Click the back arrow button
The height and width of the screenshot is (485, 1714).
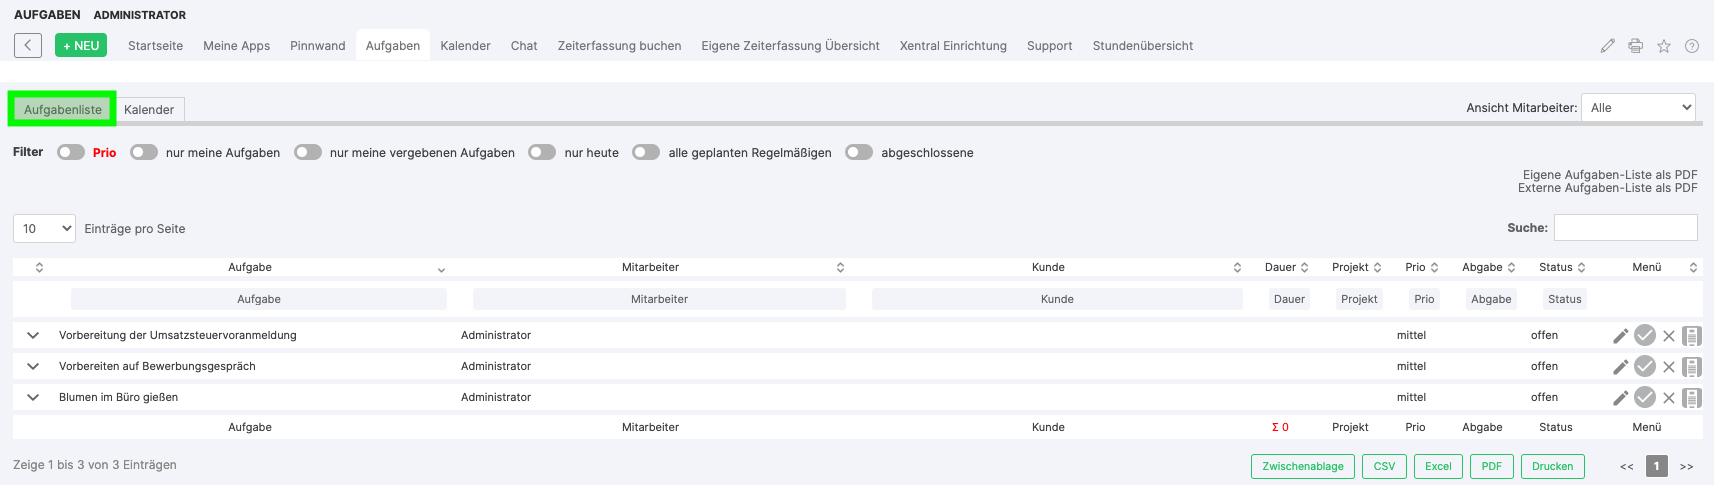coord(28,45)
